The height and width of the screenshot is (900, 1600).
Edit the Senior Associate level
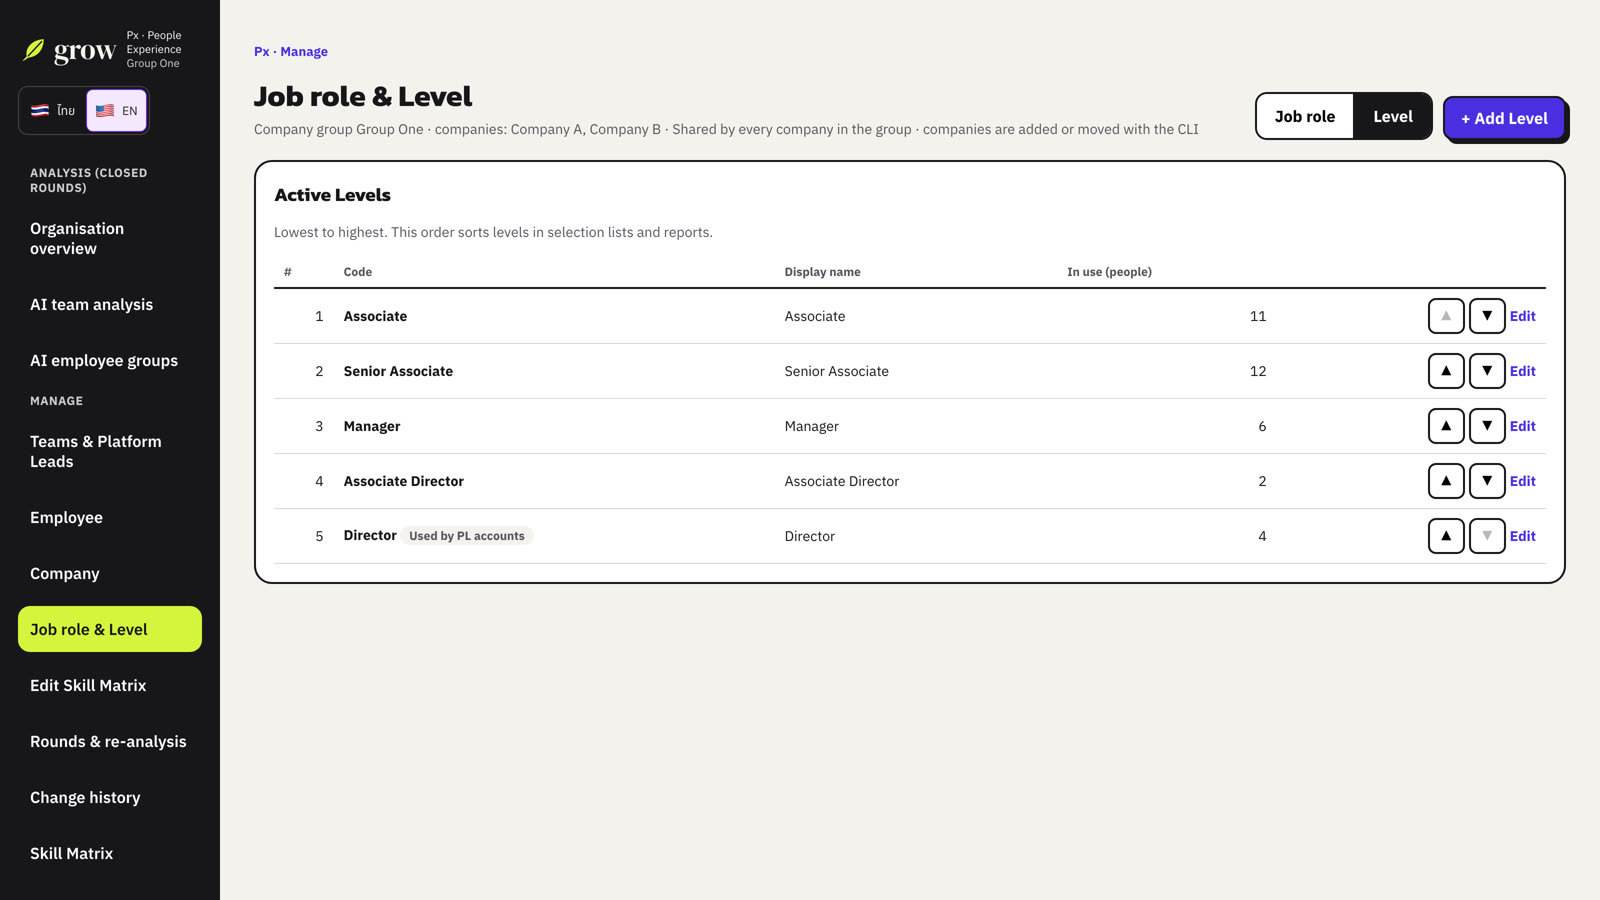(1523, 371)
